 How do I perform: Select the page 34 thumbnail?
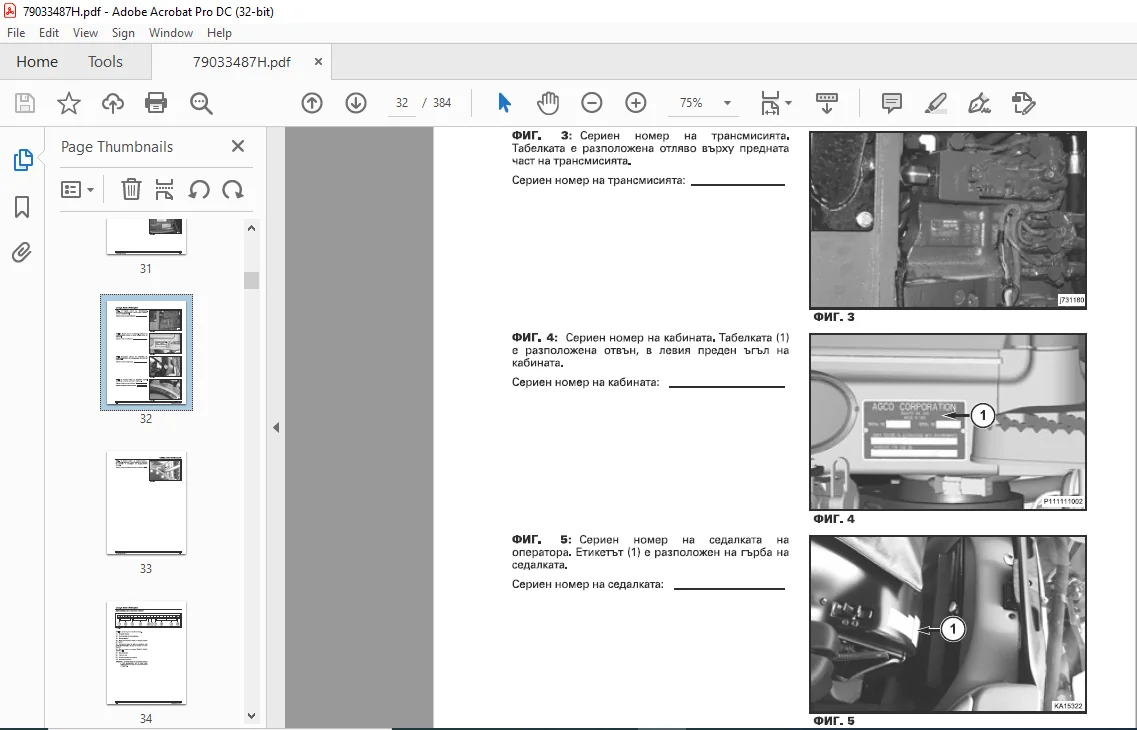[x=146, y=652]
